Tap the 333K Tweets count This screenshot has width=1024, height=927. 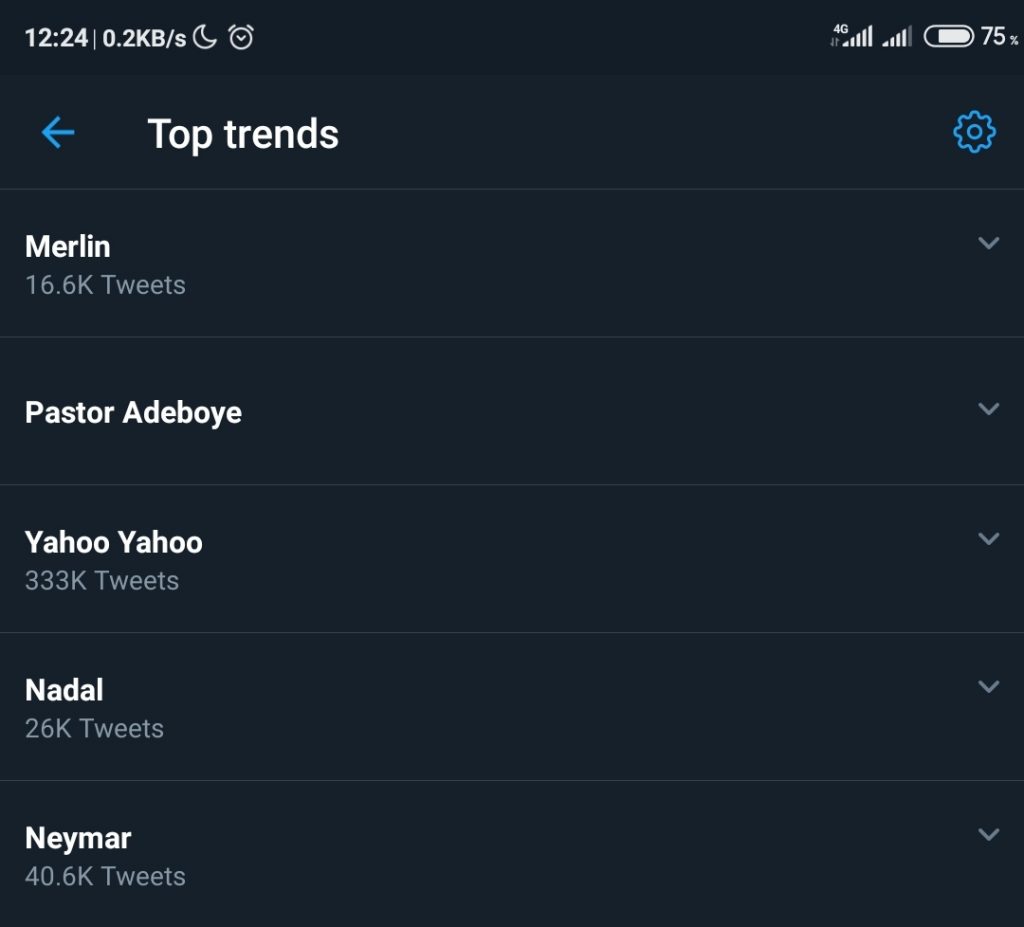[102, 581]
